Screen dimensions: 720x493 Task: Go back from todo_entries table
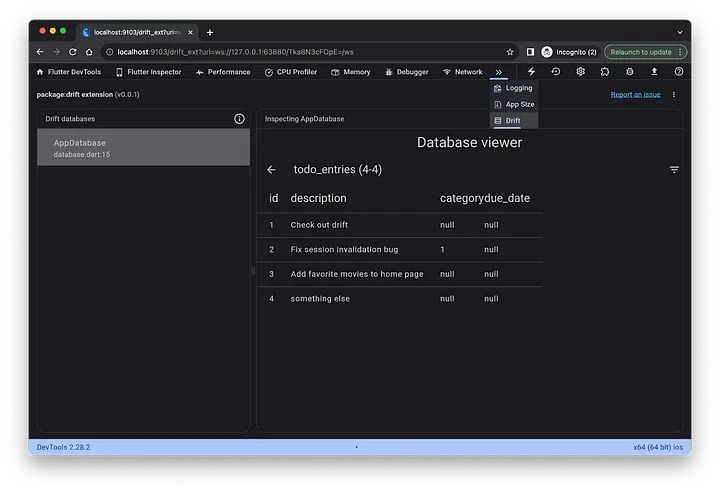[x=271, y=170]
